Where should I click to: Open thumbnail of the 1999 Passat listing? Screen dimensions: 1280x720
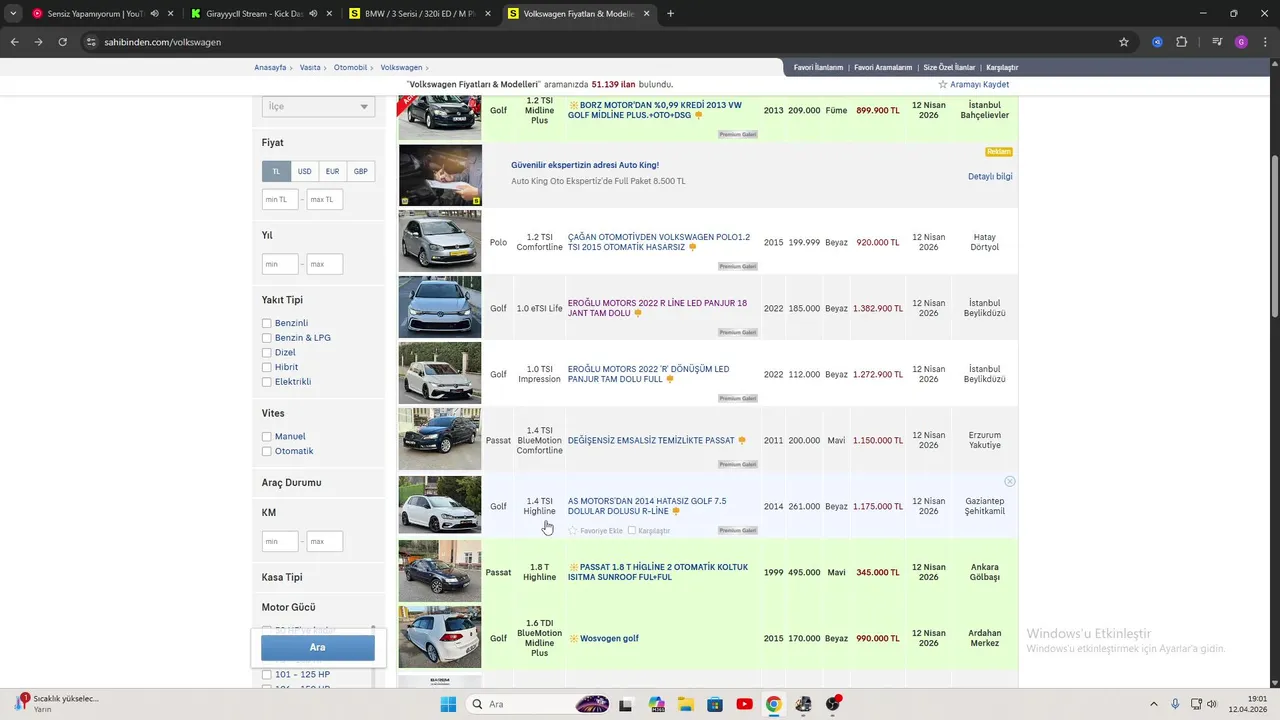tap(440, 571)
